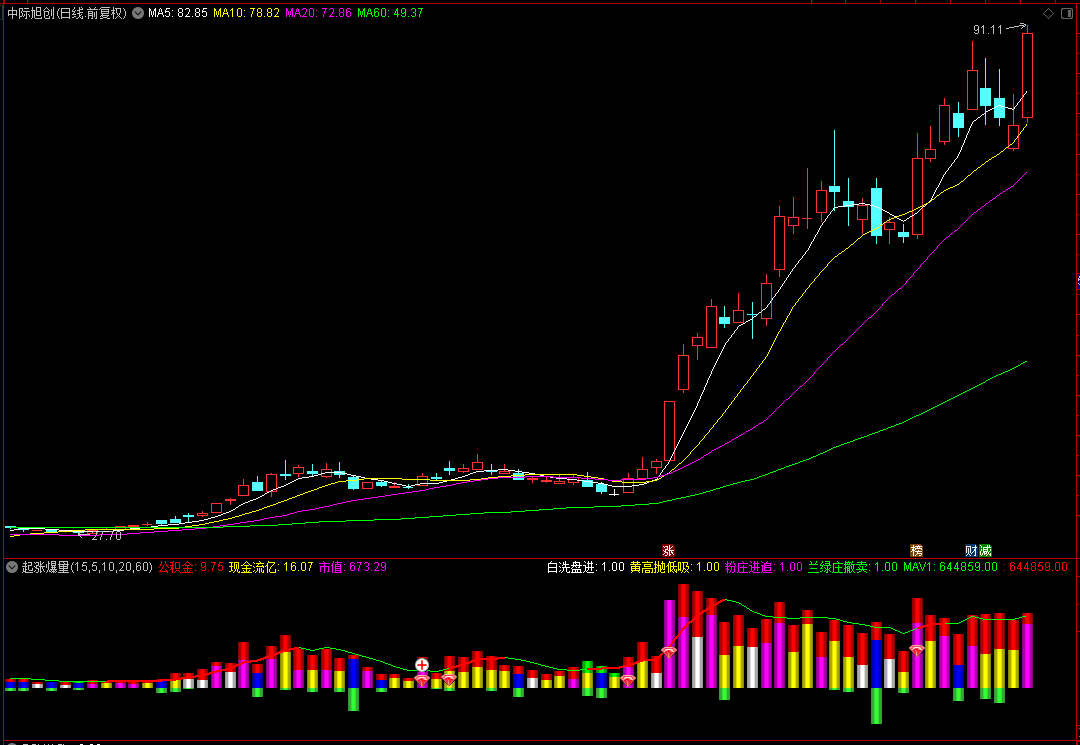Click the 现金流亿: 16.07 value

[271, 567]
